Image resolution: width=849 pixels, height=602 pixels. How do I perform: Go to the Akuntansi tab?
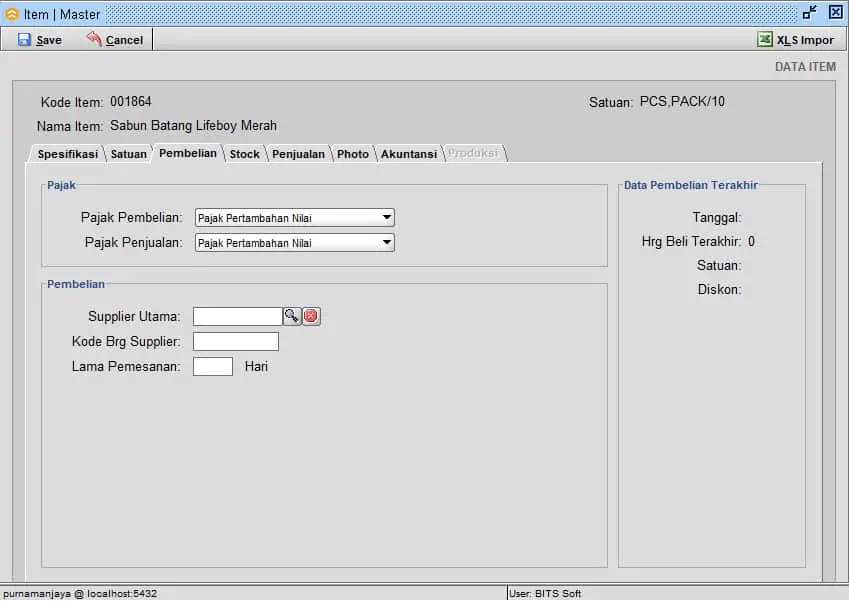click(x=409, y=154)
